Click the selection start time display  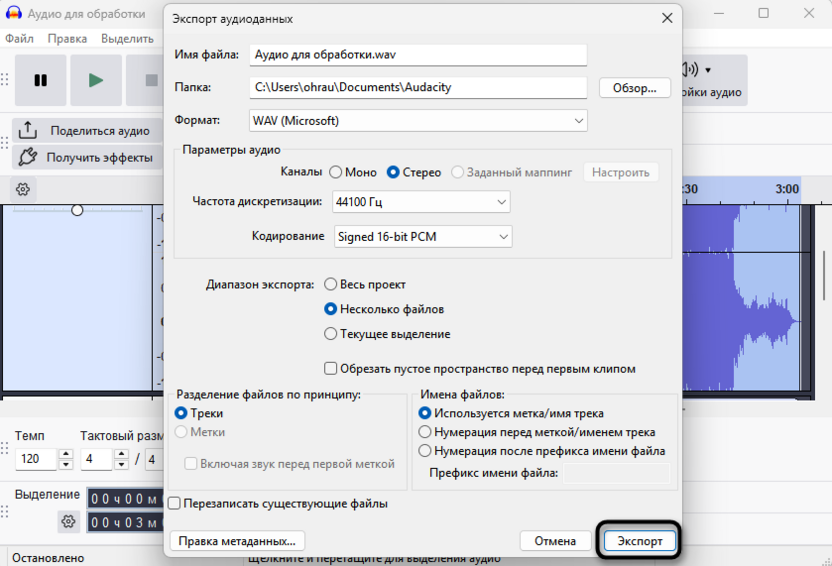125,499
